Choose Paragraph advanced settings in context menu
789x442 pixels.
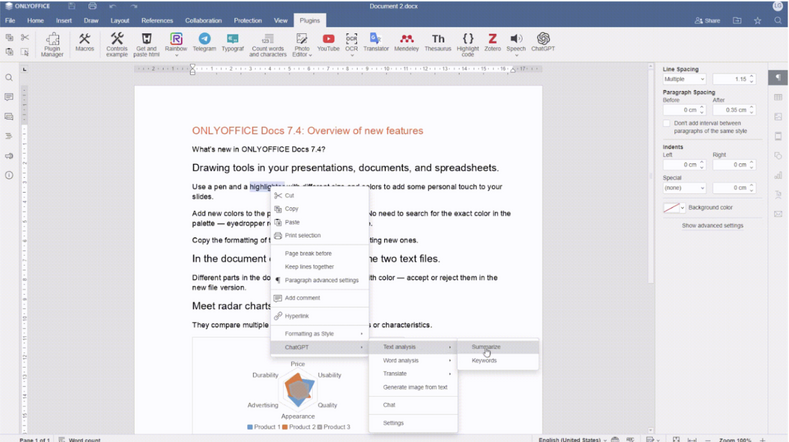pos(320,280)
